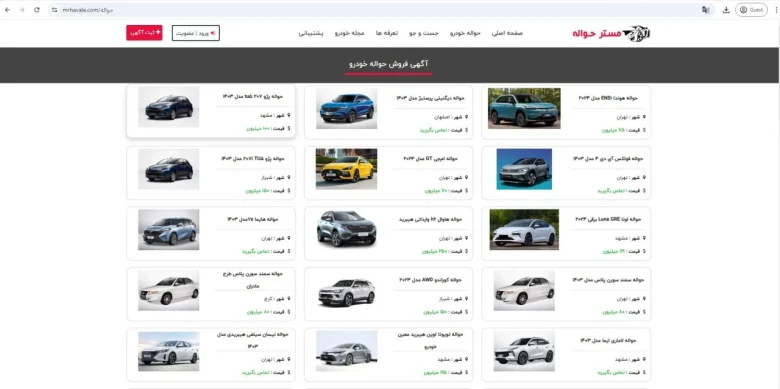780x389 pixels.
Task: Open site information icon beside the URL
Action: 55,10
